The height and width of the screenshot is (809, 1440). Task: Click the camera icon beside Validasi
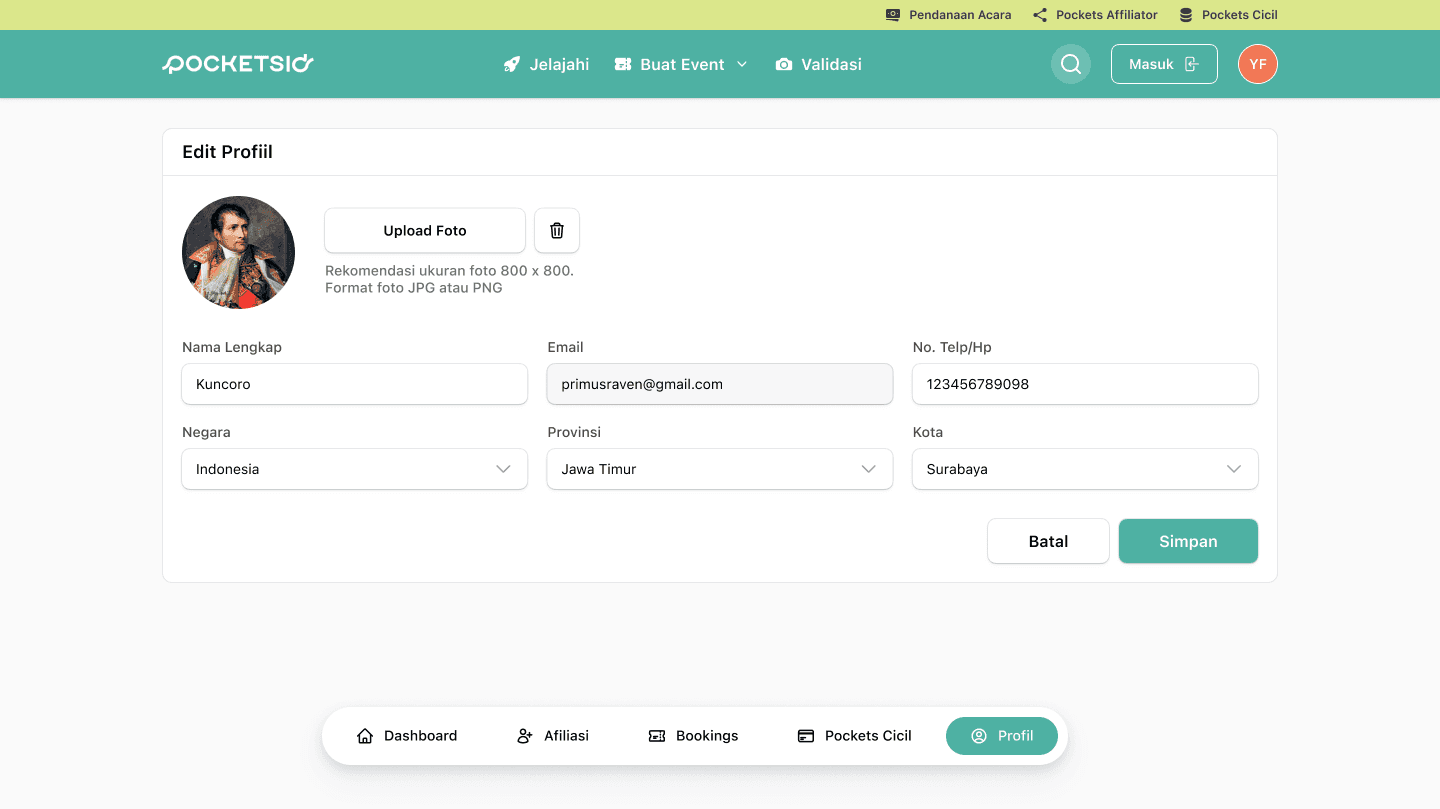click(x=784, y=64)
